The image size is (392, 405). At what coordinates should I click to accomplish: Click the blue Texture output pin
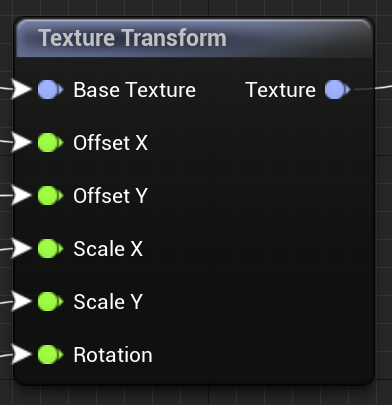point(338,90)
